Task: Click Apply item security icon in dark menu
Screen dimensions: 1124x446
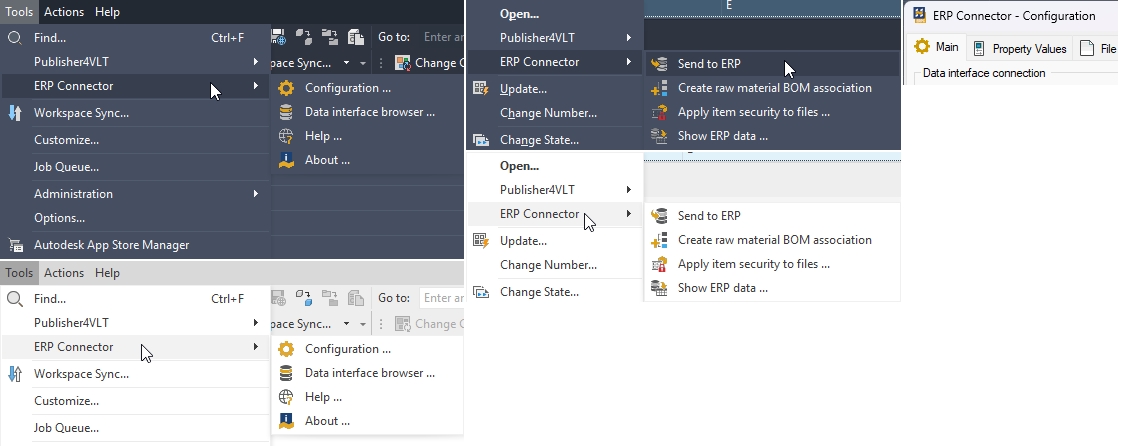Action: tap(659, 112)
